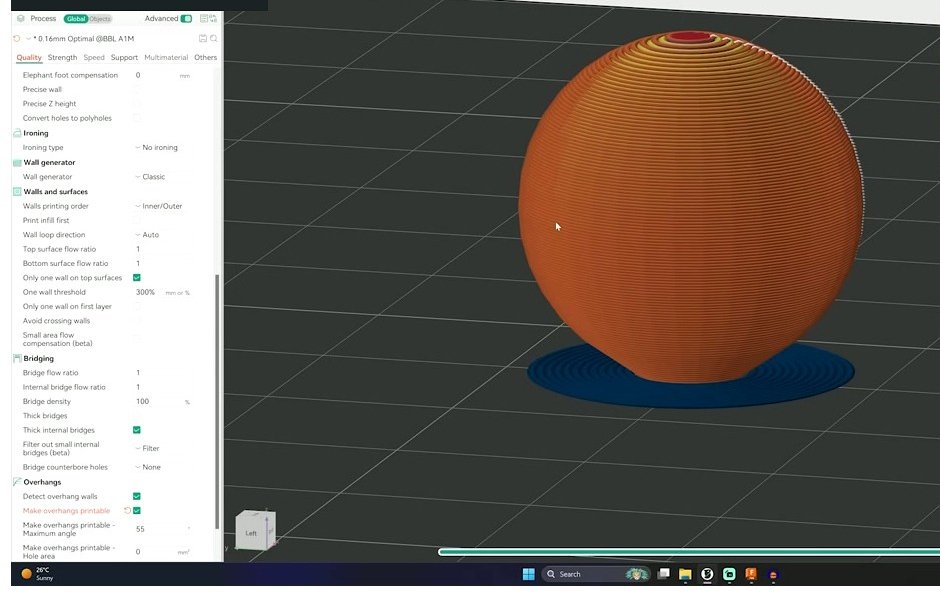Click the Walls and surfaces section icon

(x=17, y=192)
